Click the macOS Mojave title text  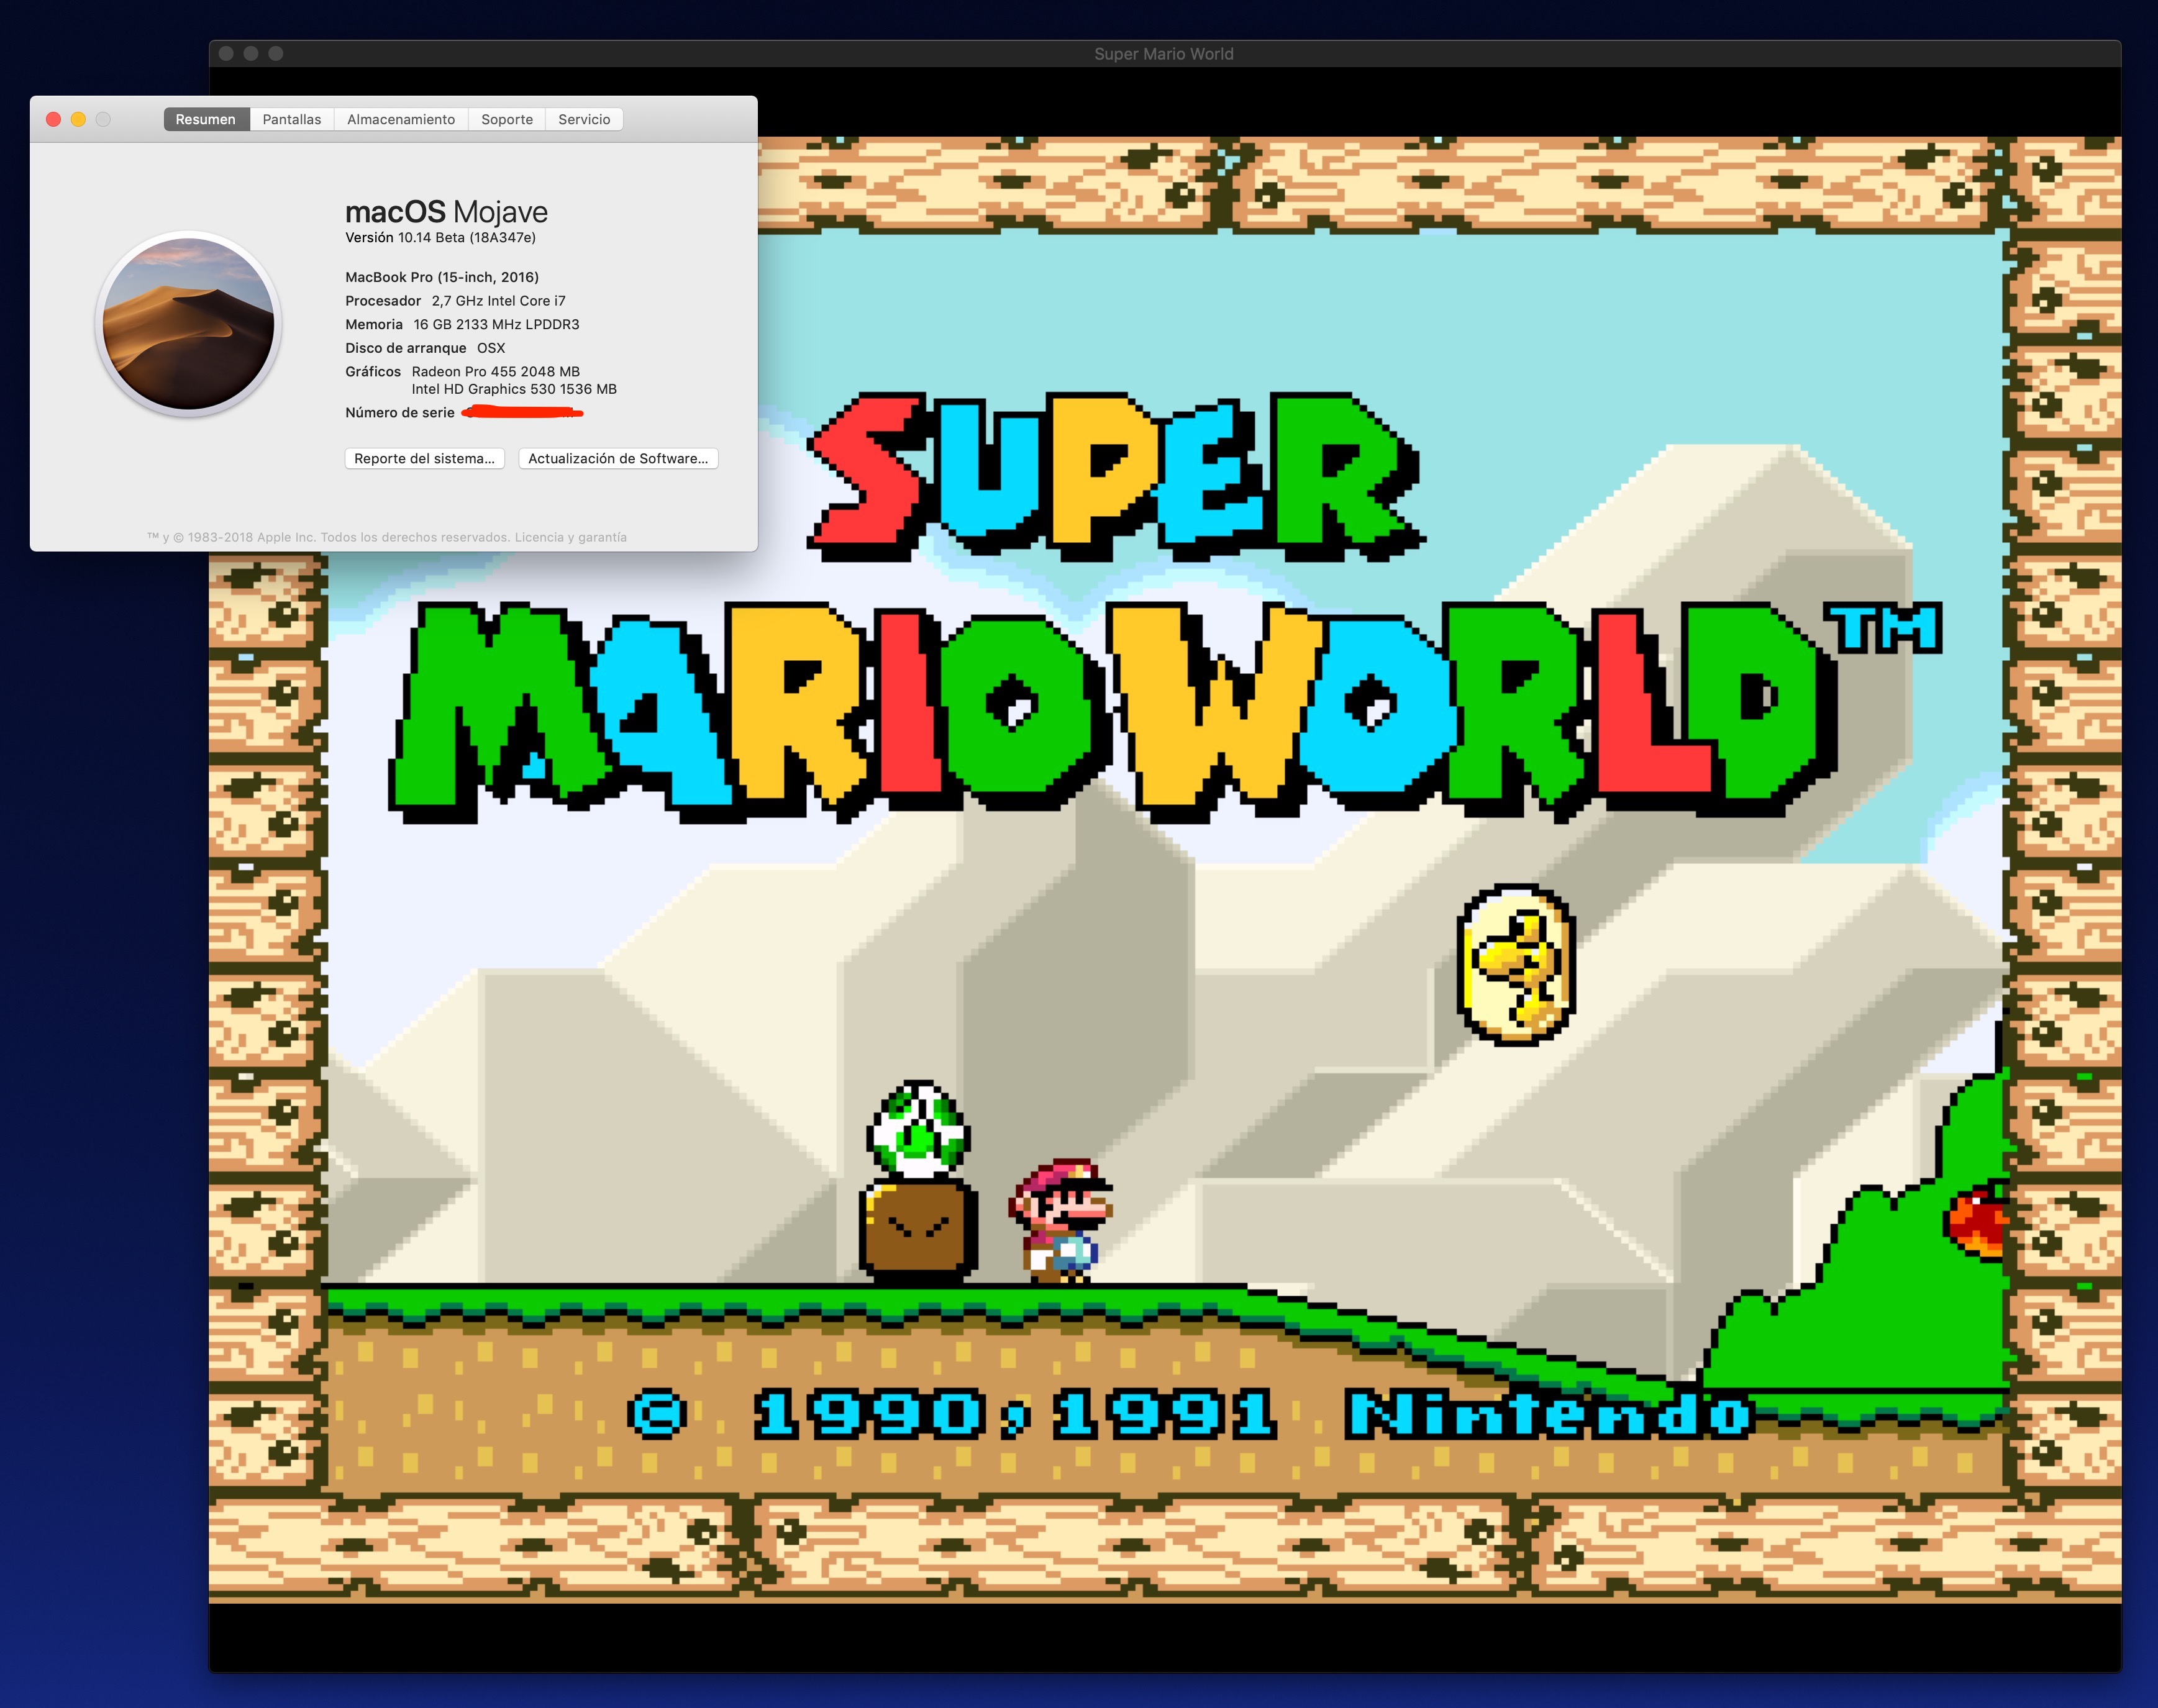(446, 211)
